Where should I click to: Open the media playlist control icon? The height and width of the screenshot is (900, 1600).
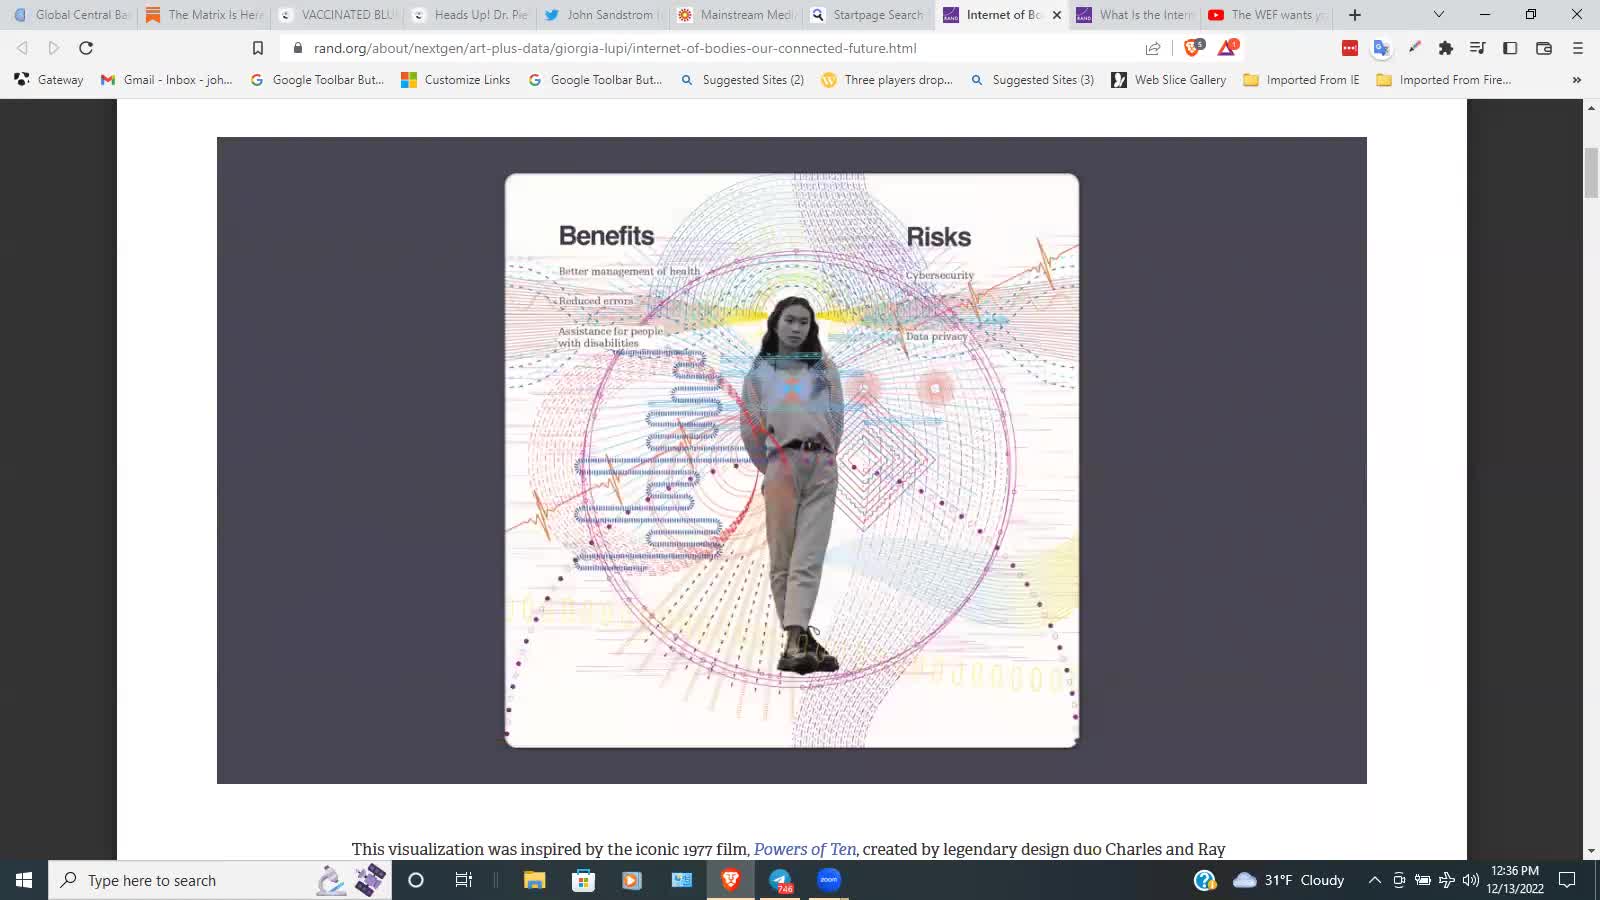click(x=1478, y=48)
